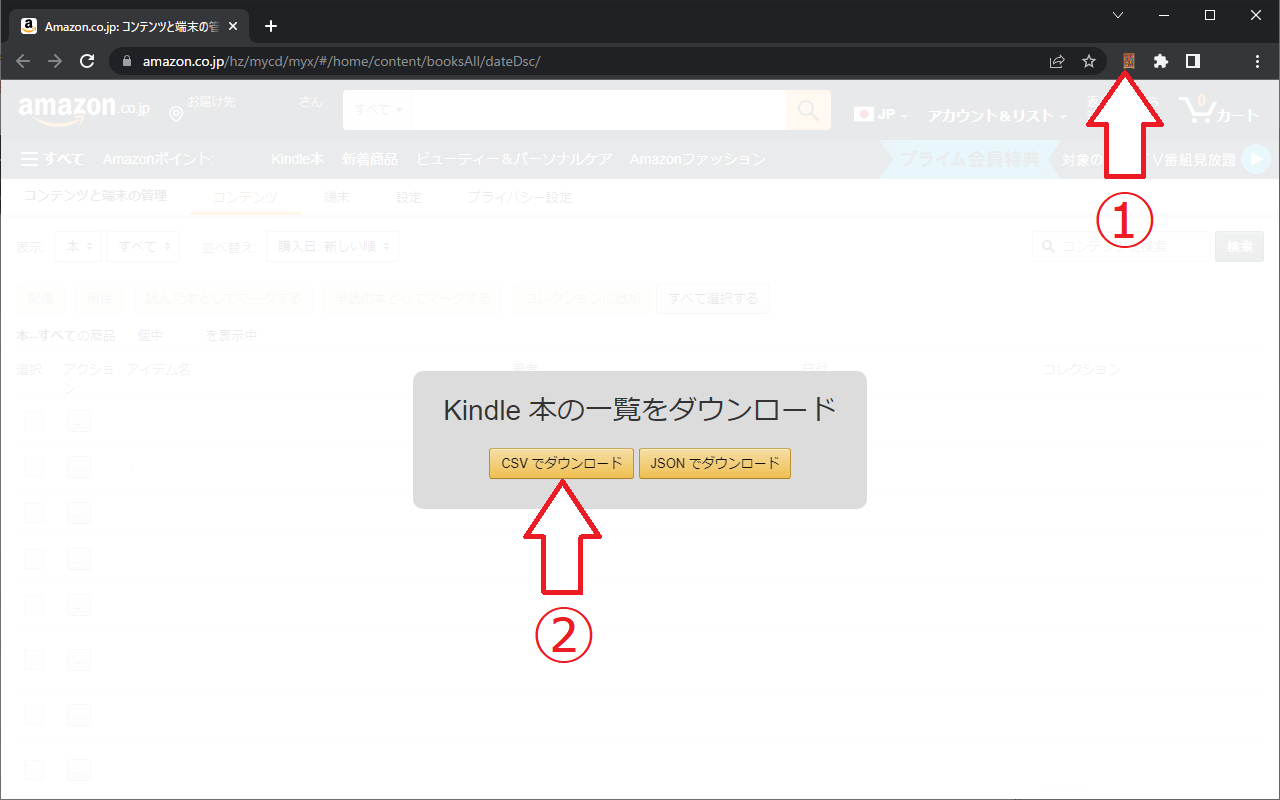Viewport: 1280px width, 800px height.
Task: Open Amazonファッション nav link
Action: coord(698,159)
